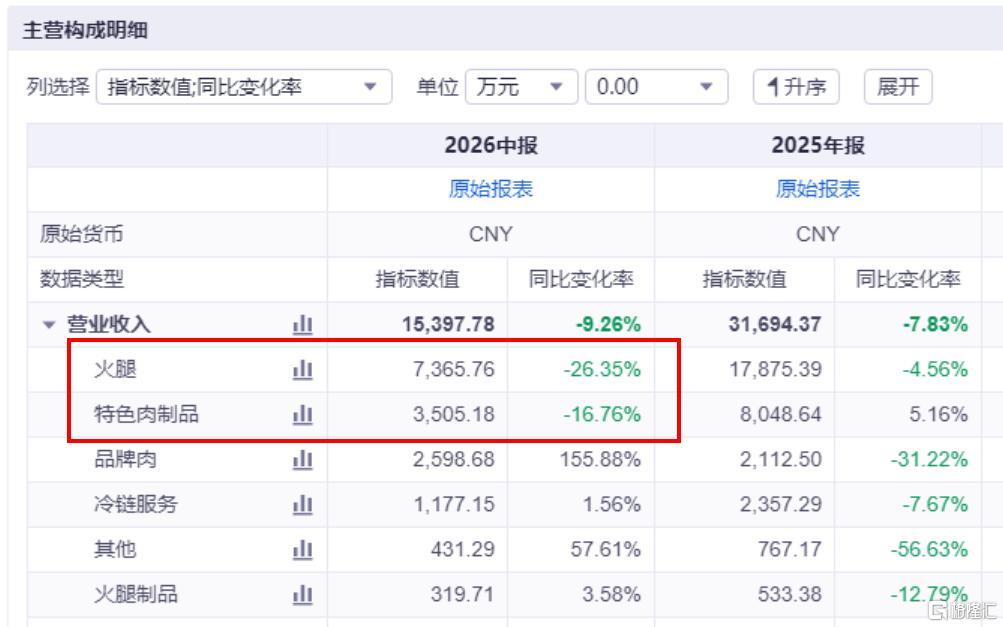Open chart icon for 特色肉制品 row
This screenshot has height=627, width=1003.
pos(303,415)
